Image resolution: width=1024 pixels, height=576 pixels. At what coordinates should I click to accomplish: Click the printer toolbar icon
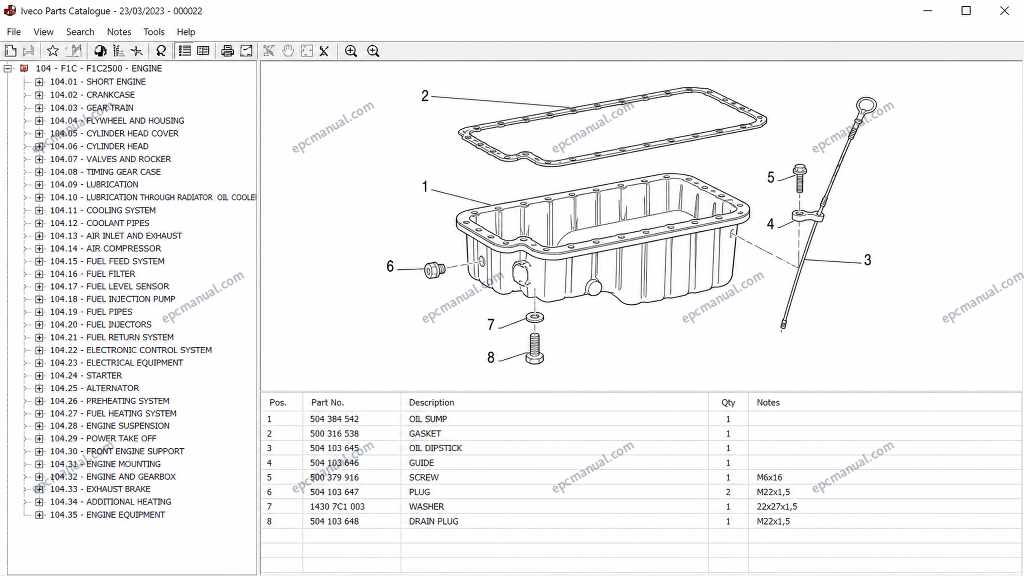pos(227,51)
